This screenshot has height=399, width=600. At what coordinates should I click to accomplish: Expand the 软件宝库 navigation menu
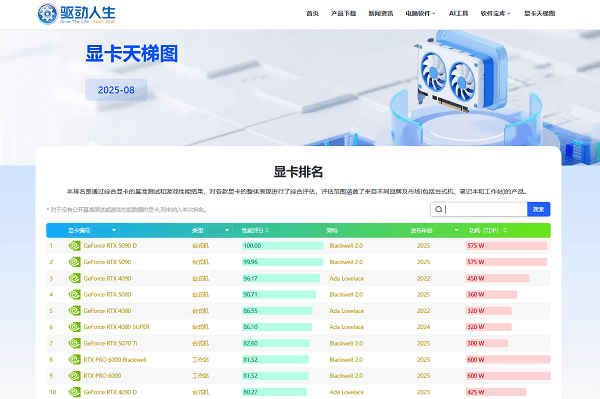click(x=496, y=13)
